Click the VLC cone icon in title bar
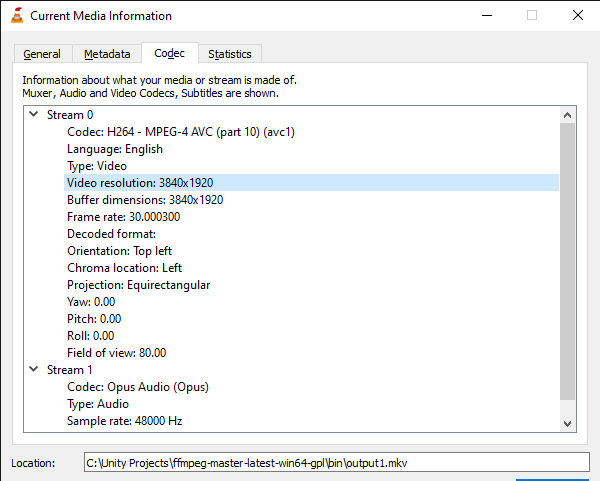The image size is (600, 481). click(x=17, y=16)
